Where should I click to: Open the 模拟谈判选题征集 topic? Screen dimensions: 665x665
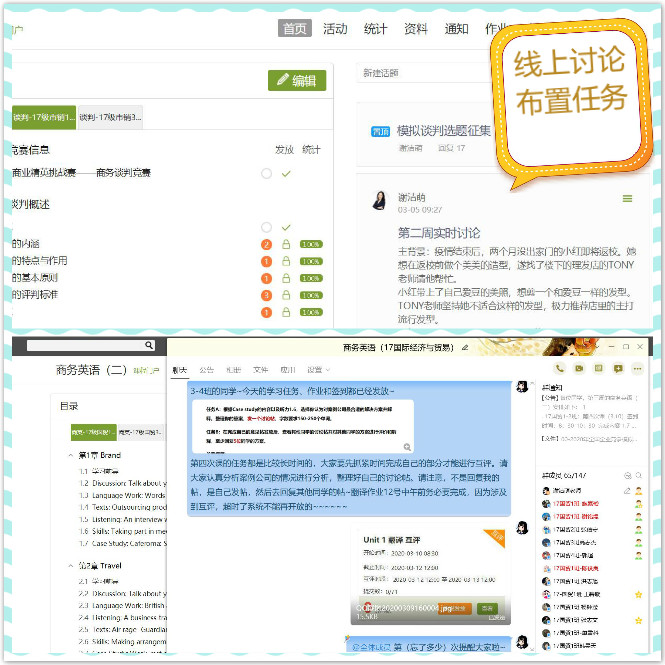(444, 131)
